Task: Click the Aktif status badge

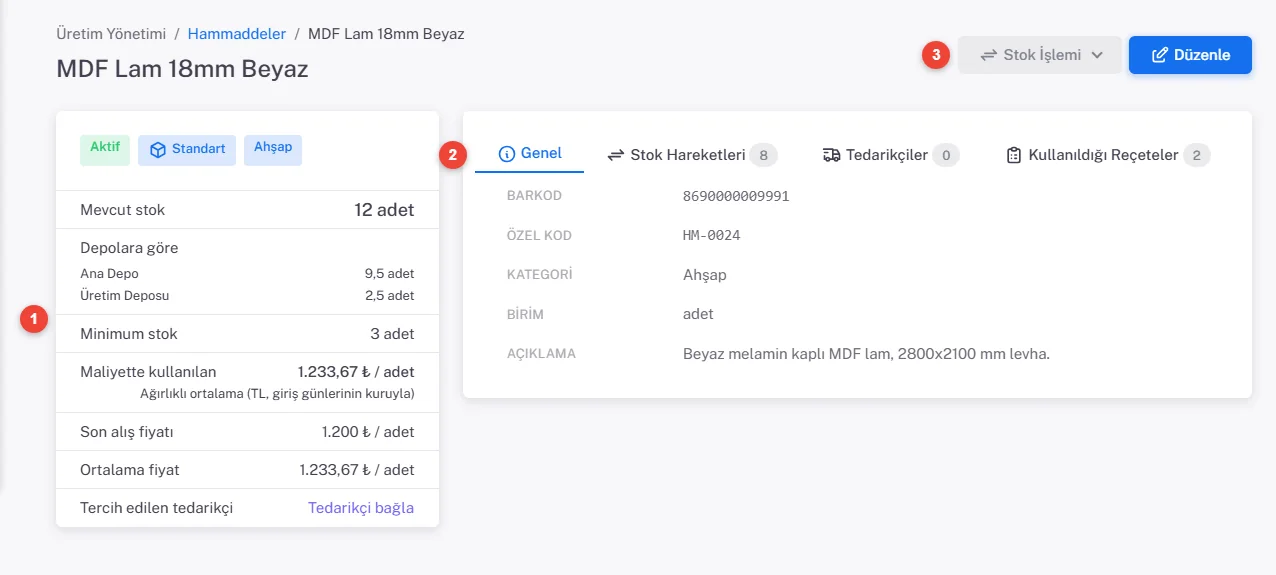Action: [x=105, y=149]
